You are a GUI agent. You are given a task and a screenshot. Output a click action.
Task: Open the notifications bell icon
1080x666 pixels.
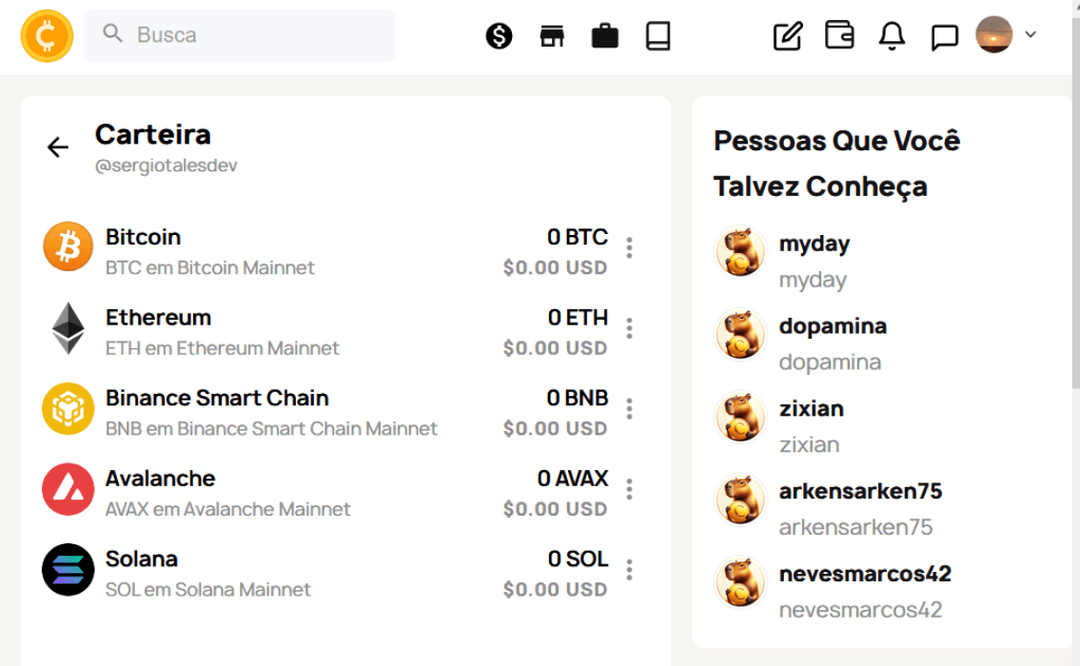click(891, 36)
